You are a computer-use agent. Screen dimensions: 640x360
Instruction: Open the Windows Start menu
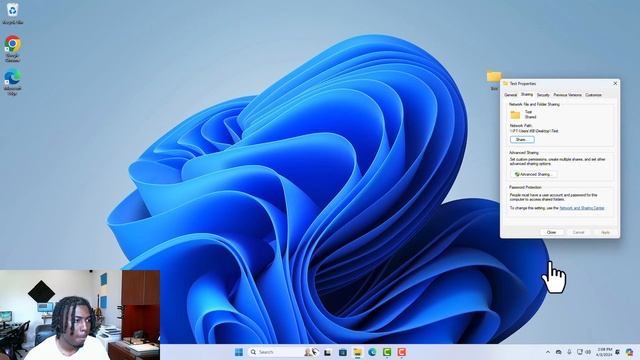click(x=239, y=352)
